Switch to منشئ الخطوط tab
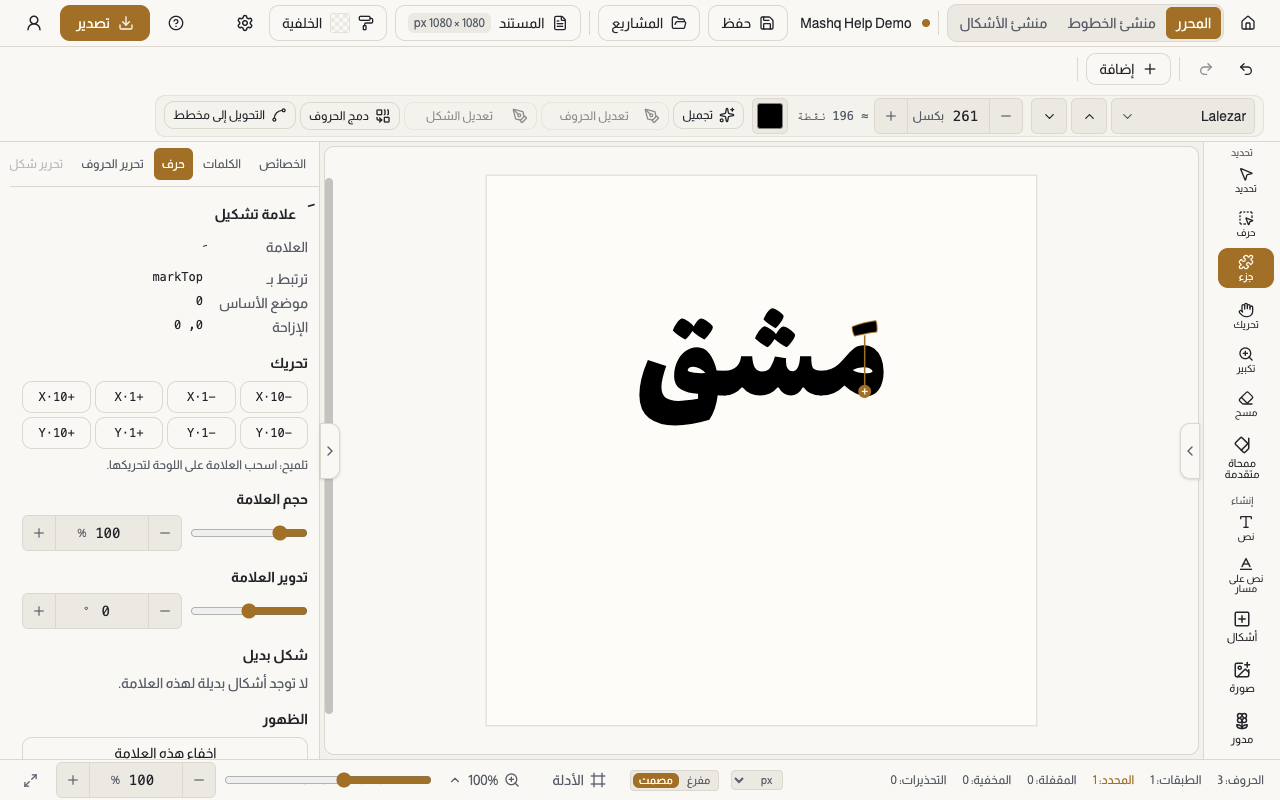 tap(1111, 23)
